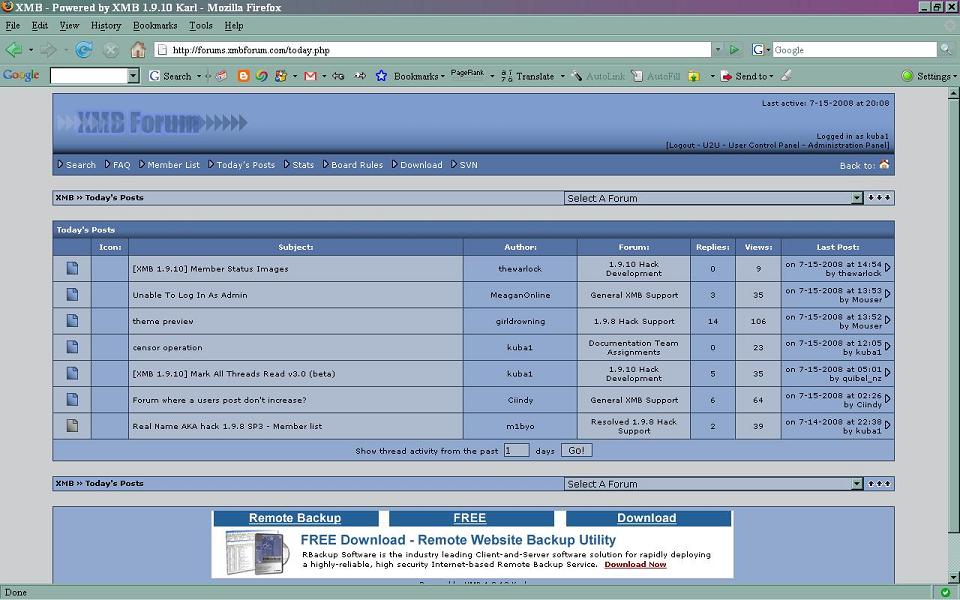Image resolution: width=960 pixels, height=600 pixels.
Task: Click the browser Reload button
Action: point(84,50)
